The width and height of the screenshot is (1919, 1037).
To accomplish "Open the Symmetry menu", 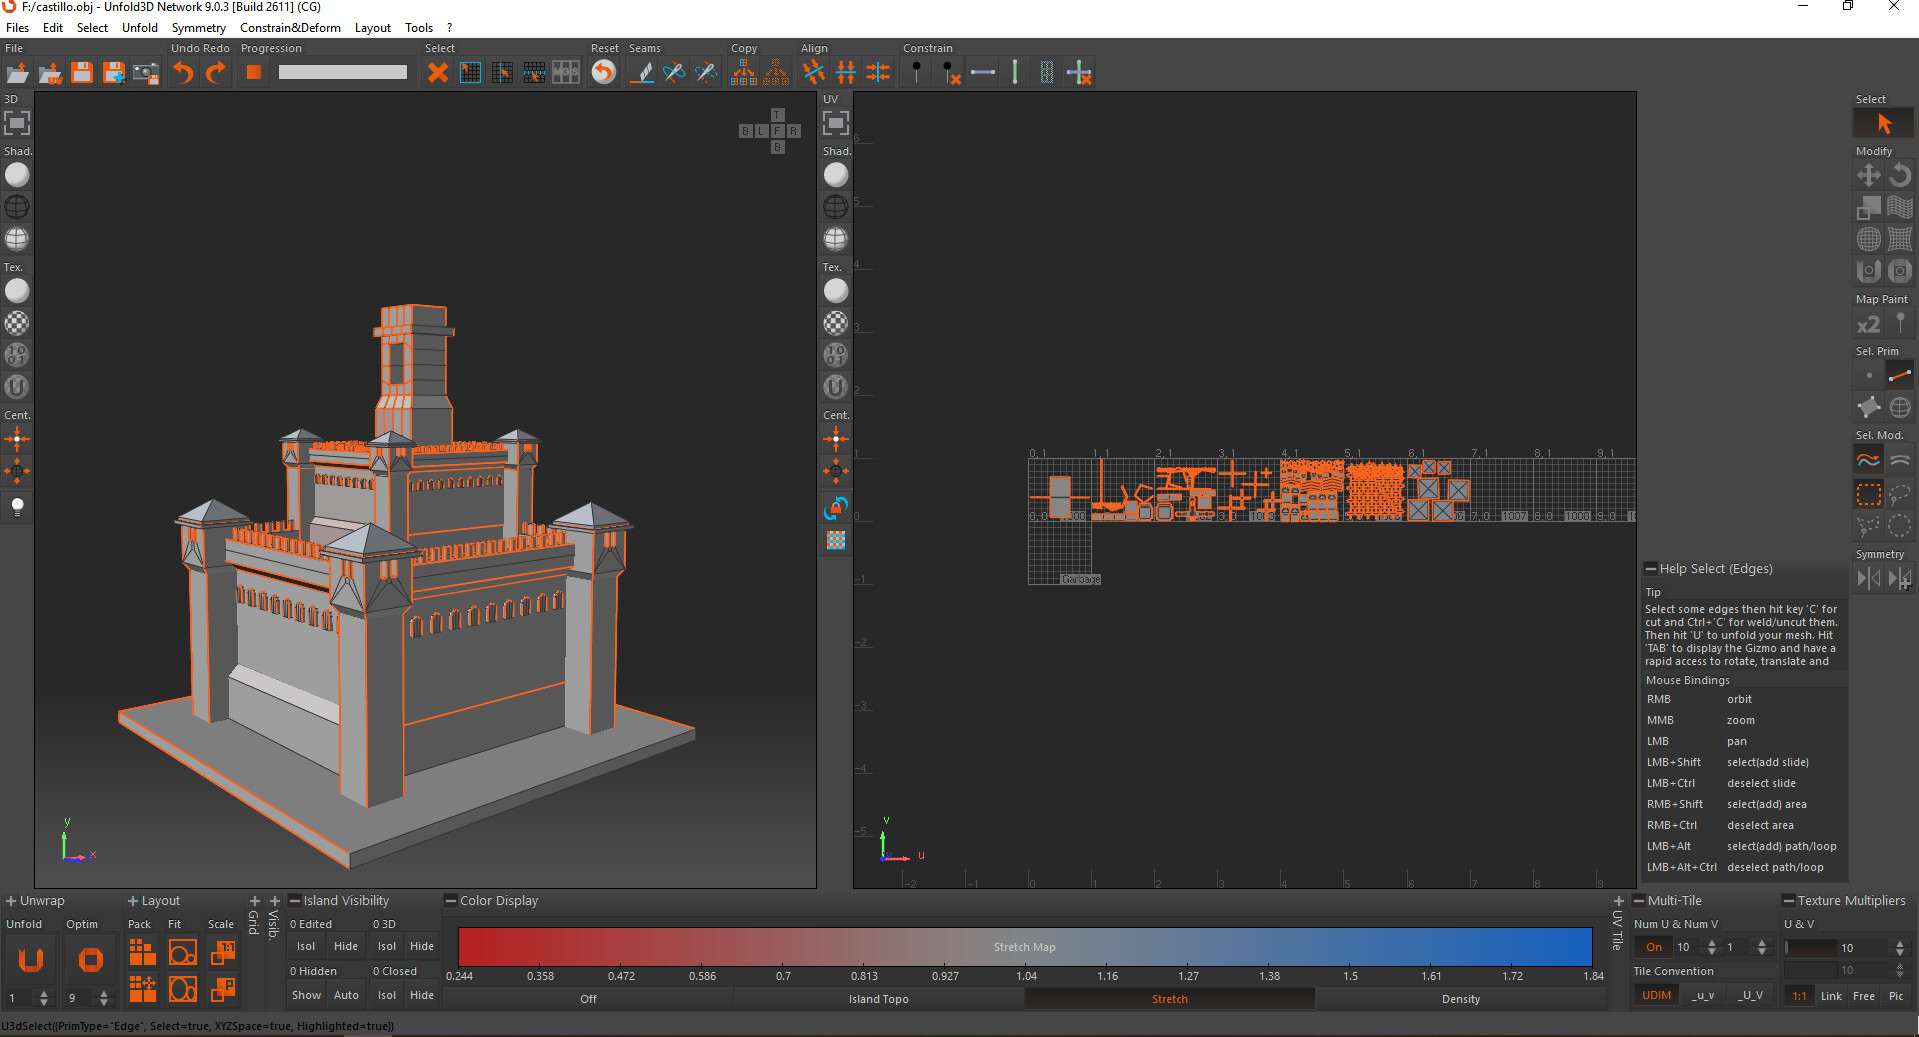I will [198, 28].
